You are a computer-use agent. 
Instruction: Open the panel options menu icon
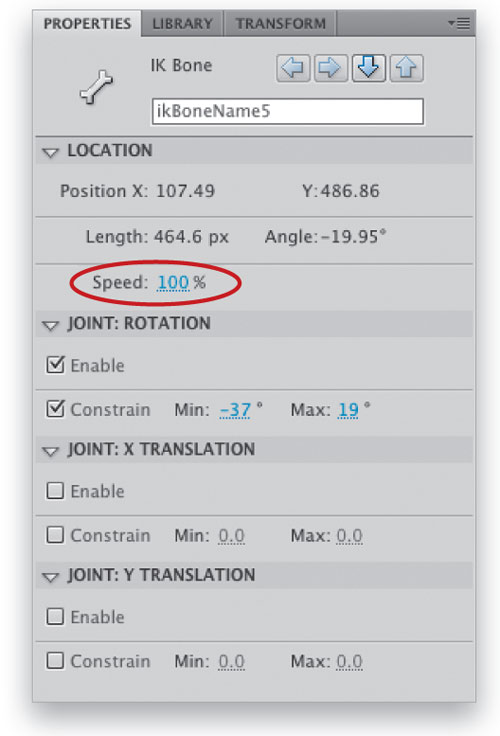[x=459, y=23]
